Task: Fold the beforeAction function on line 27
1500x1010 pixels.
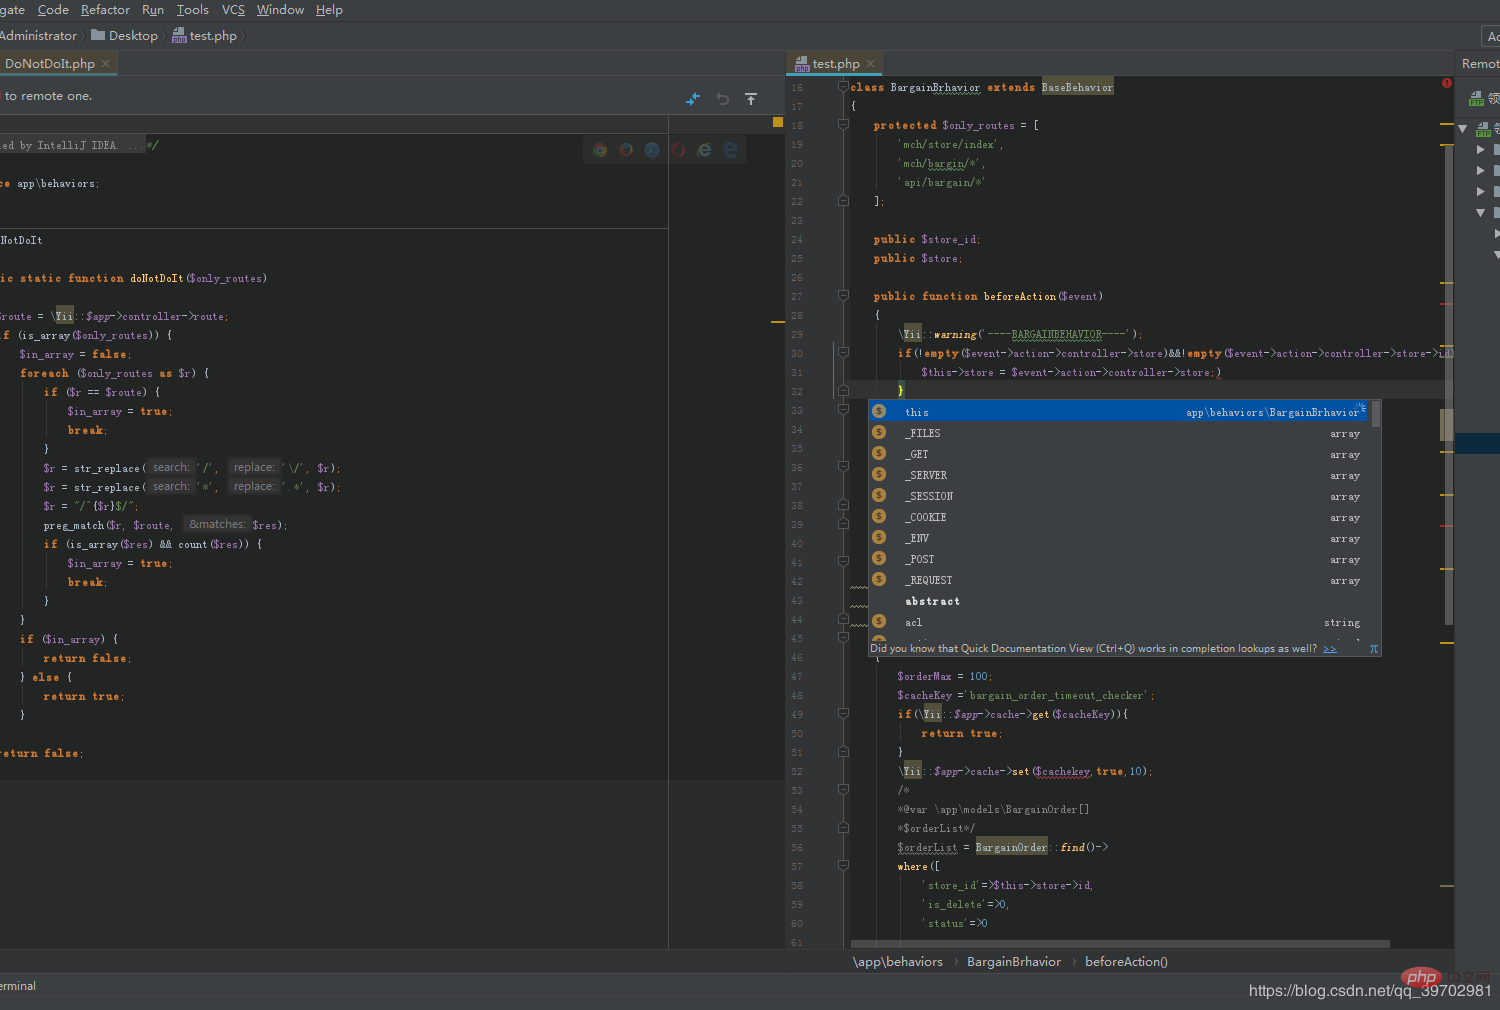Action: [843, 296]
